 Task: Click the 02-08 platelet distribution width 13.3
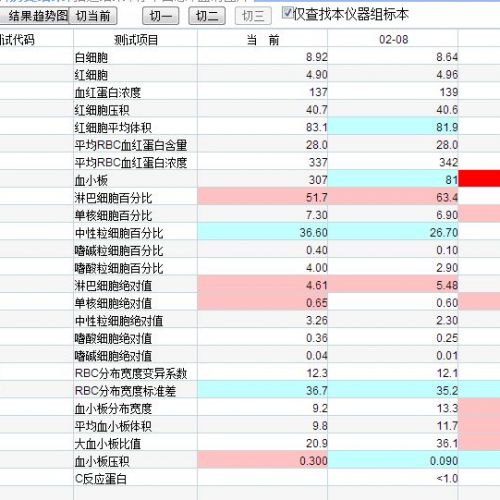(447, 408)
